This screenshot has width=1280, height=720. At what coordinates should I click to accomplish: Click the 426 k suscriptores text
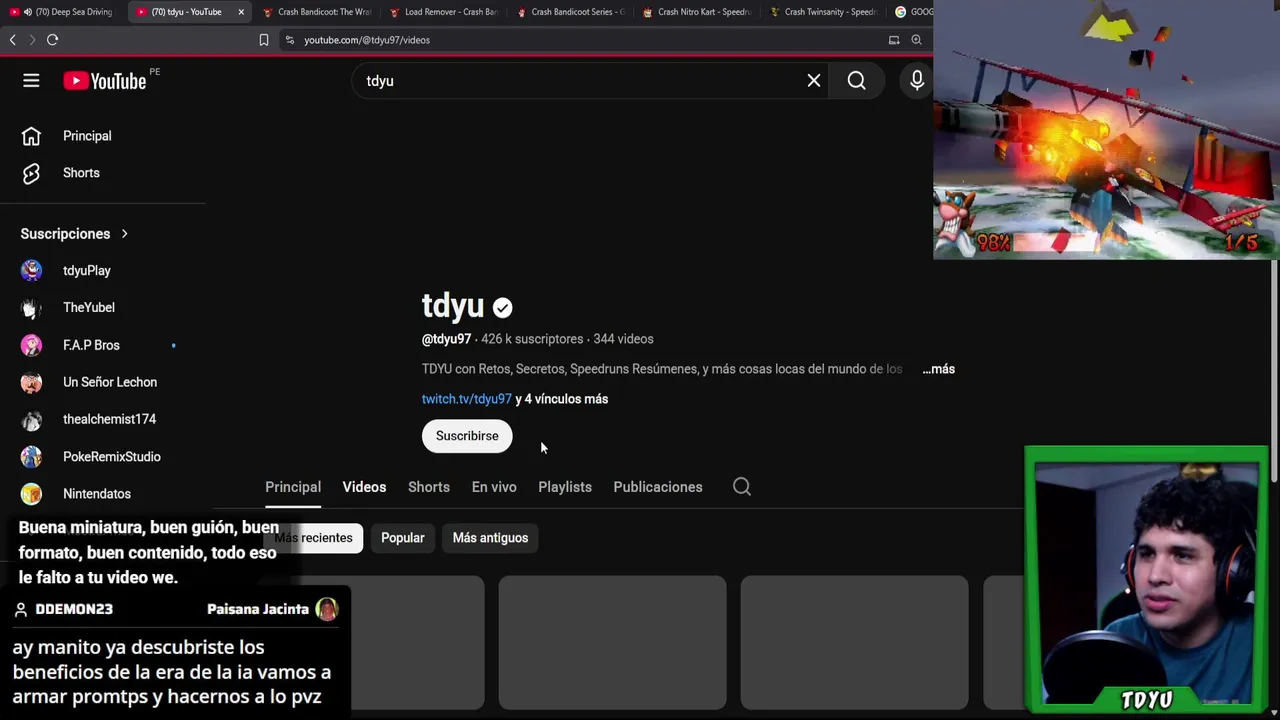coord(532,339)
